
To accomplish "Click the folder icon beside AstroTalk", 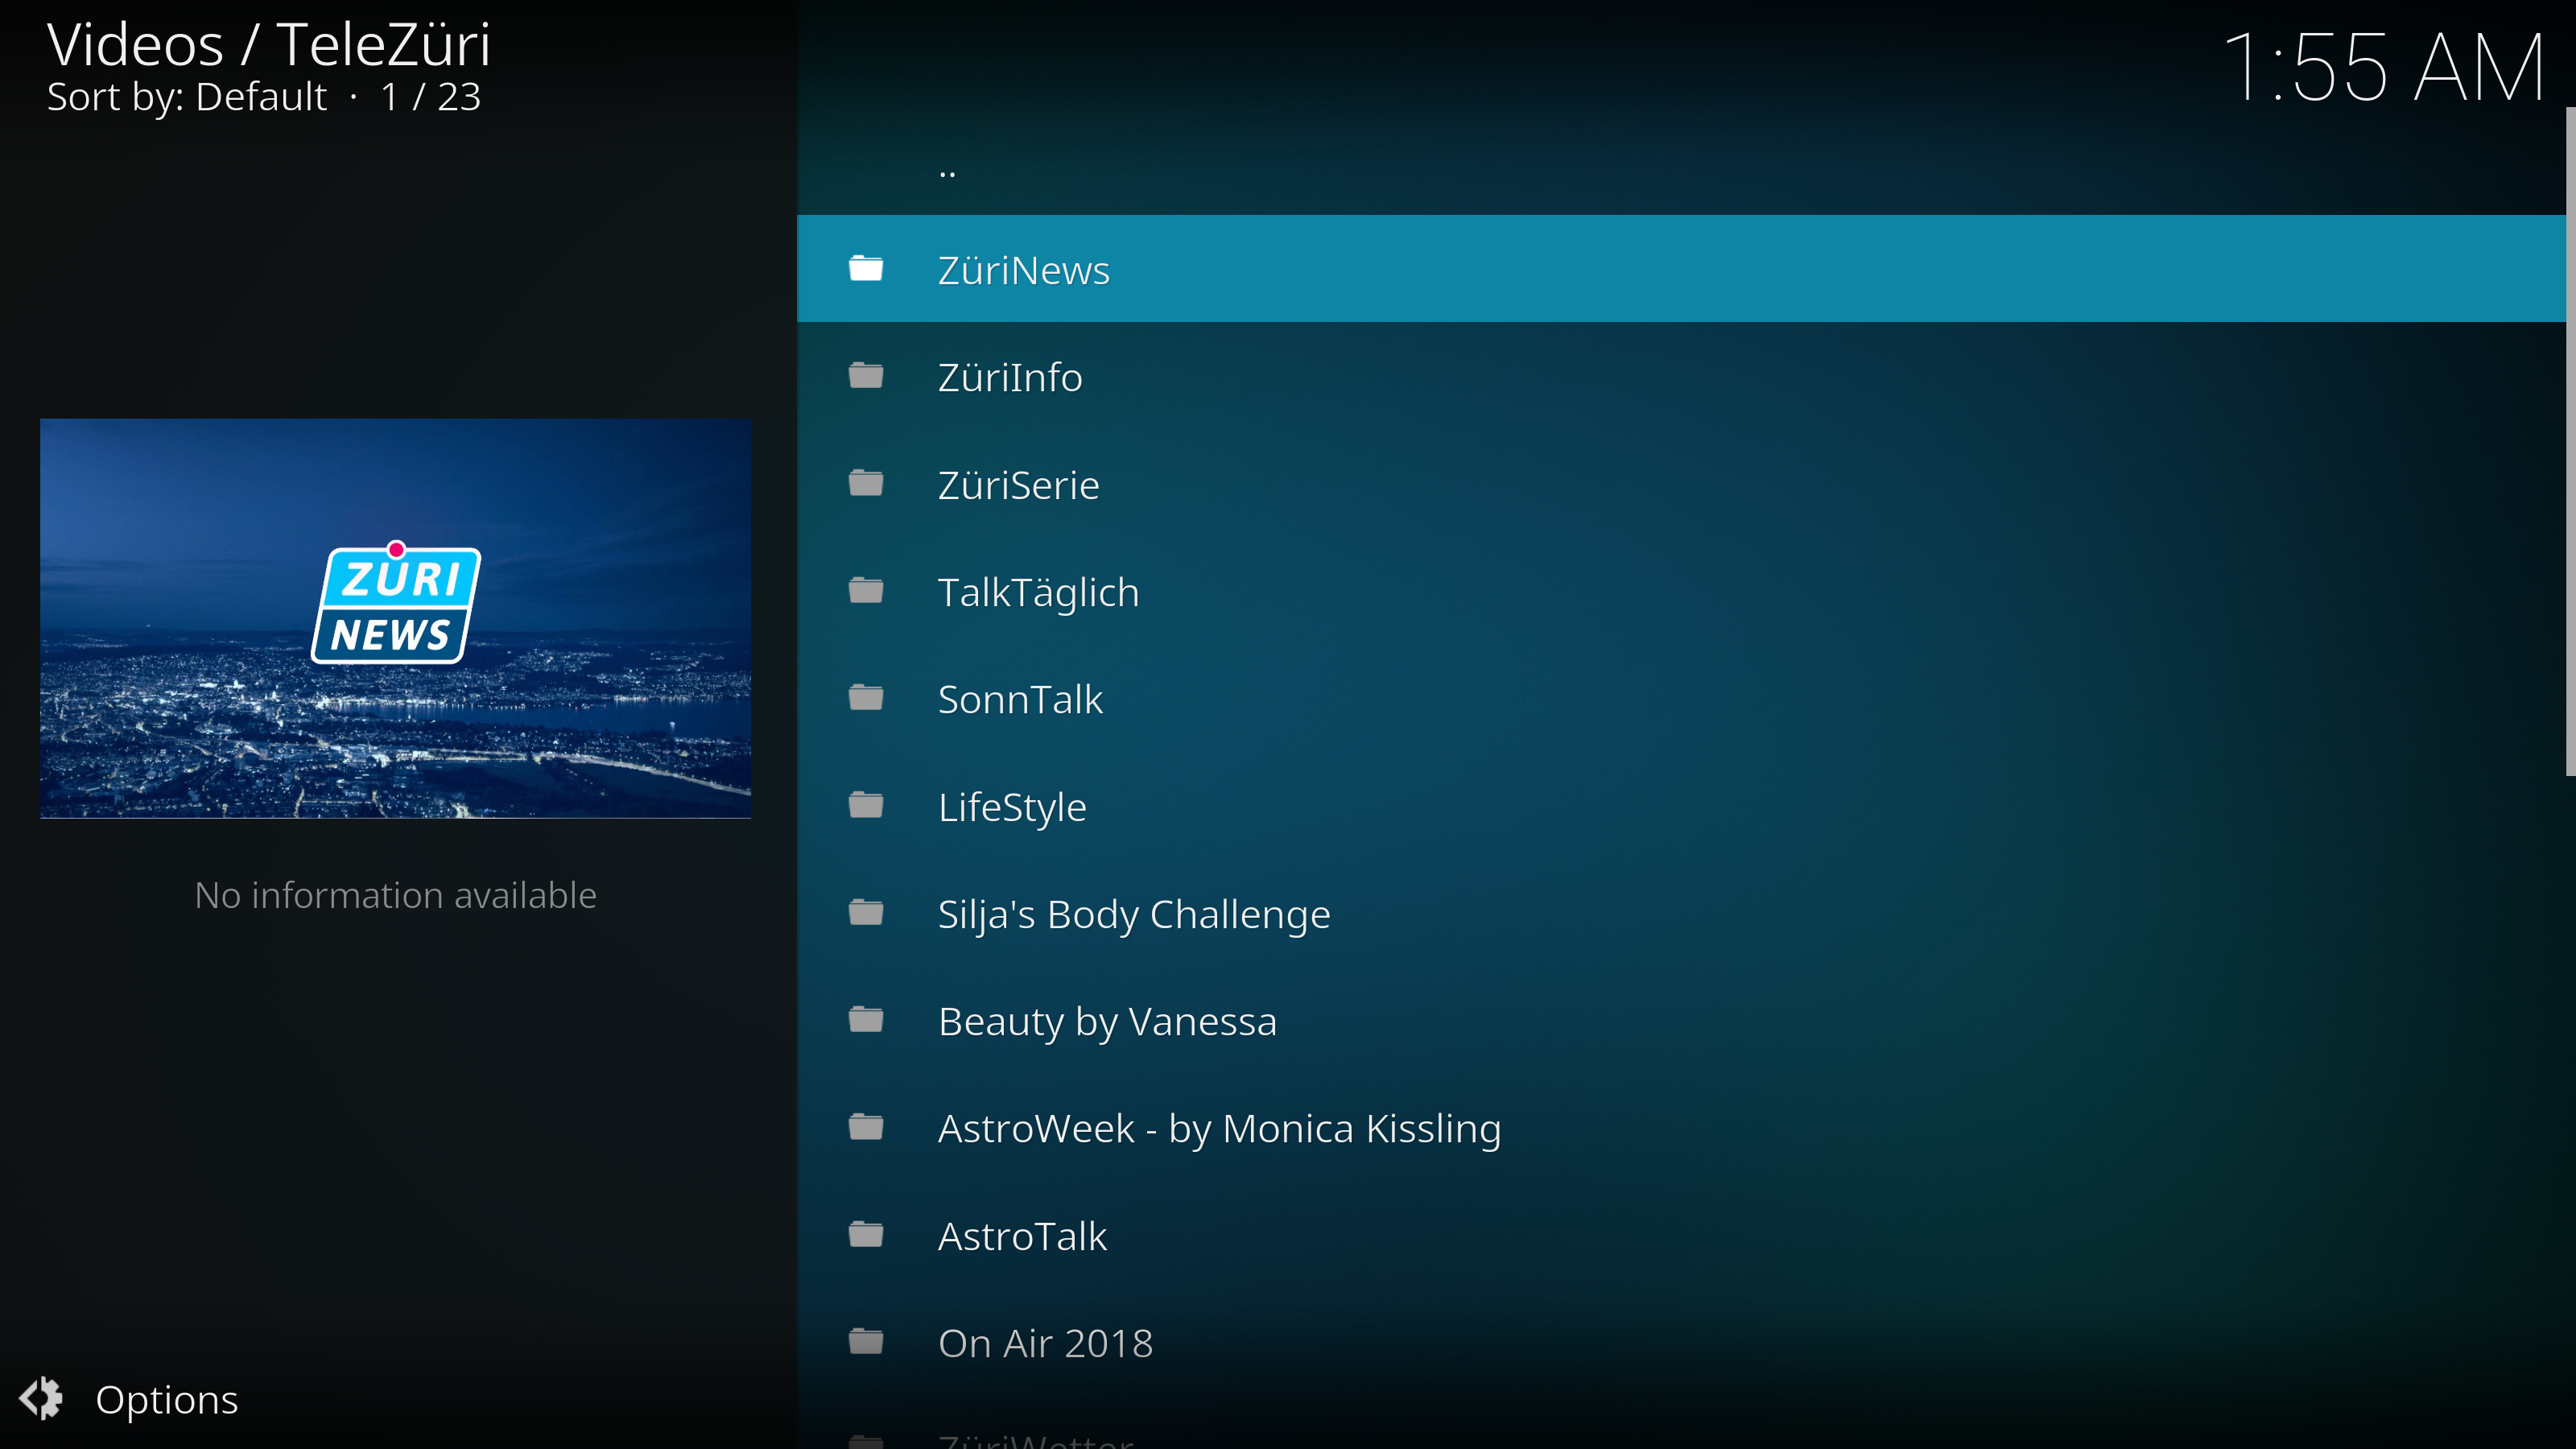I will coord(866,1235).
